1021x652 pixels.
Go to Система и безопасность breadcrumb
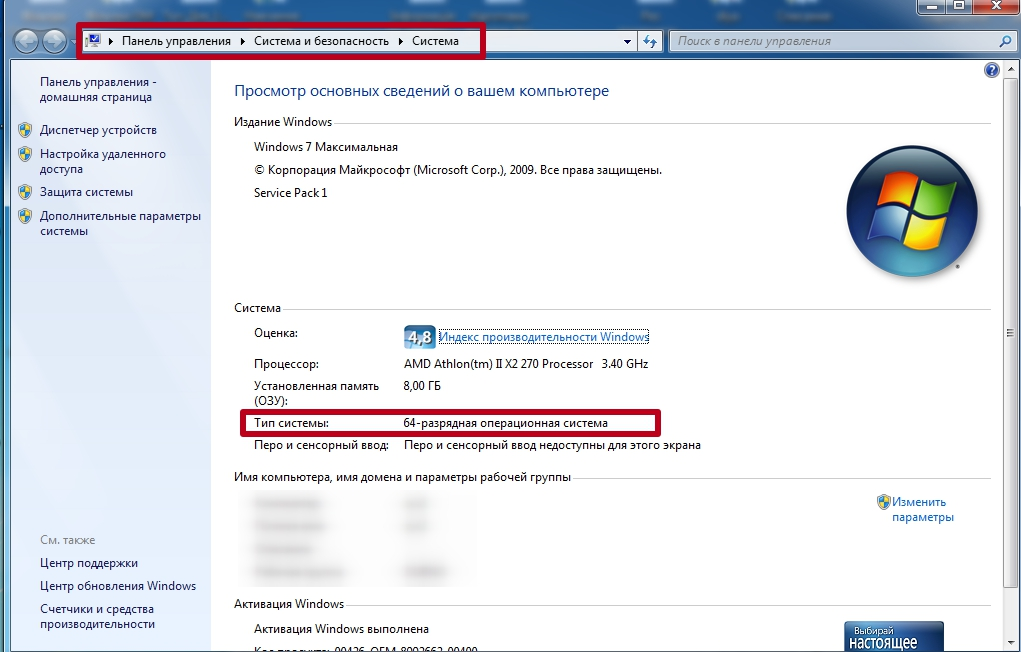pos(323,41)
